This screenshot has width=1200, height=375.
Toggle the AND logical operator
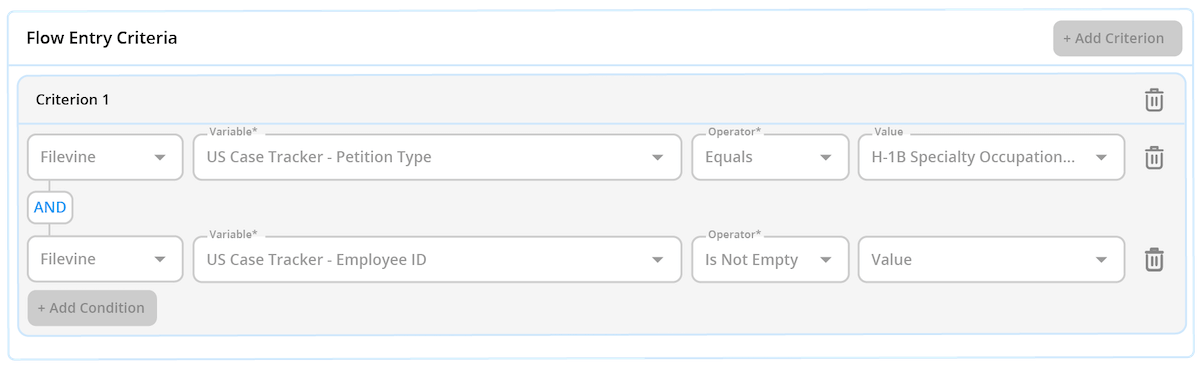tap(50, 208)
